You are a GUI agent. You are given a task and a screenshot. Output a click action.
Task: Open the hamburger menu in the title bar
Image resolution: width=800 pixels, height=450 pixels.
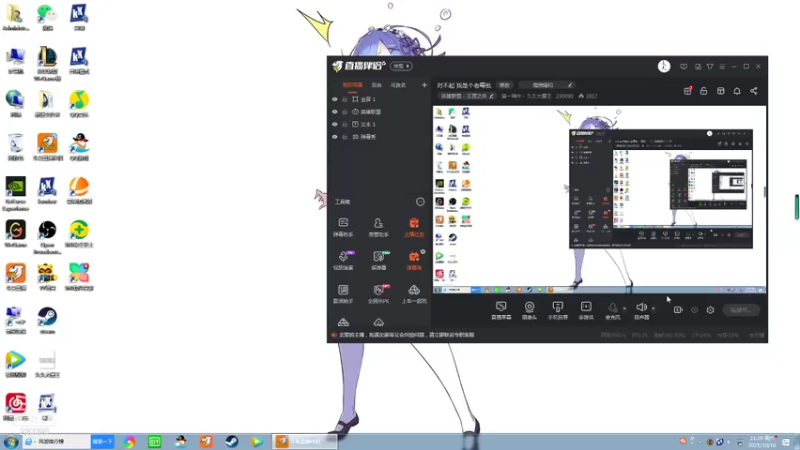coord(722,66)
